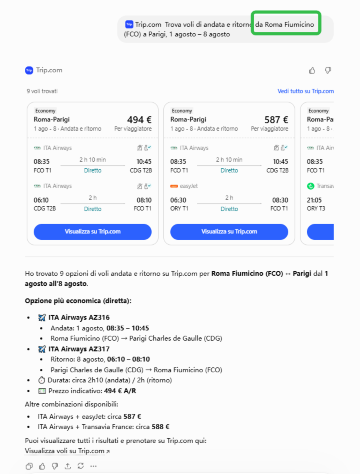Image resolution: width=360 pixels, height=474 pixels.
Task: Regenerate the response with refresh icon
Action: pyautogui.click(x=81, y=466)
